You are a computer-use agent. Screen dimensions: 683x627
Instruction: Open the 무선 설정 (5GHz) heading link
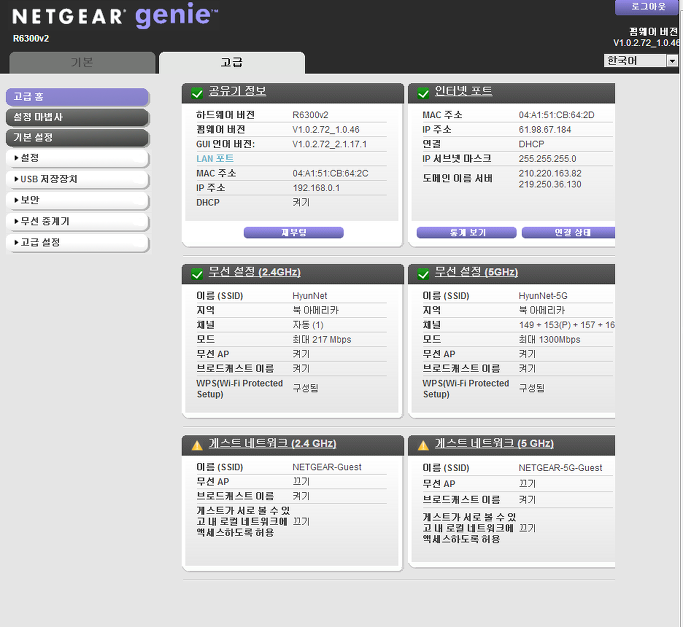[477, 272]
